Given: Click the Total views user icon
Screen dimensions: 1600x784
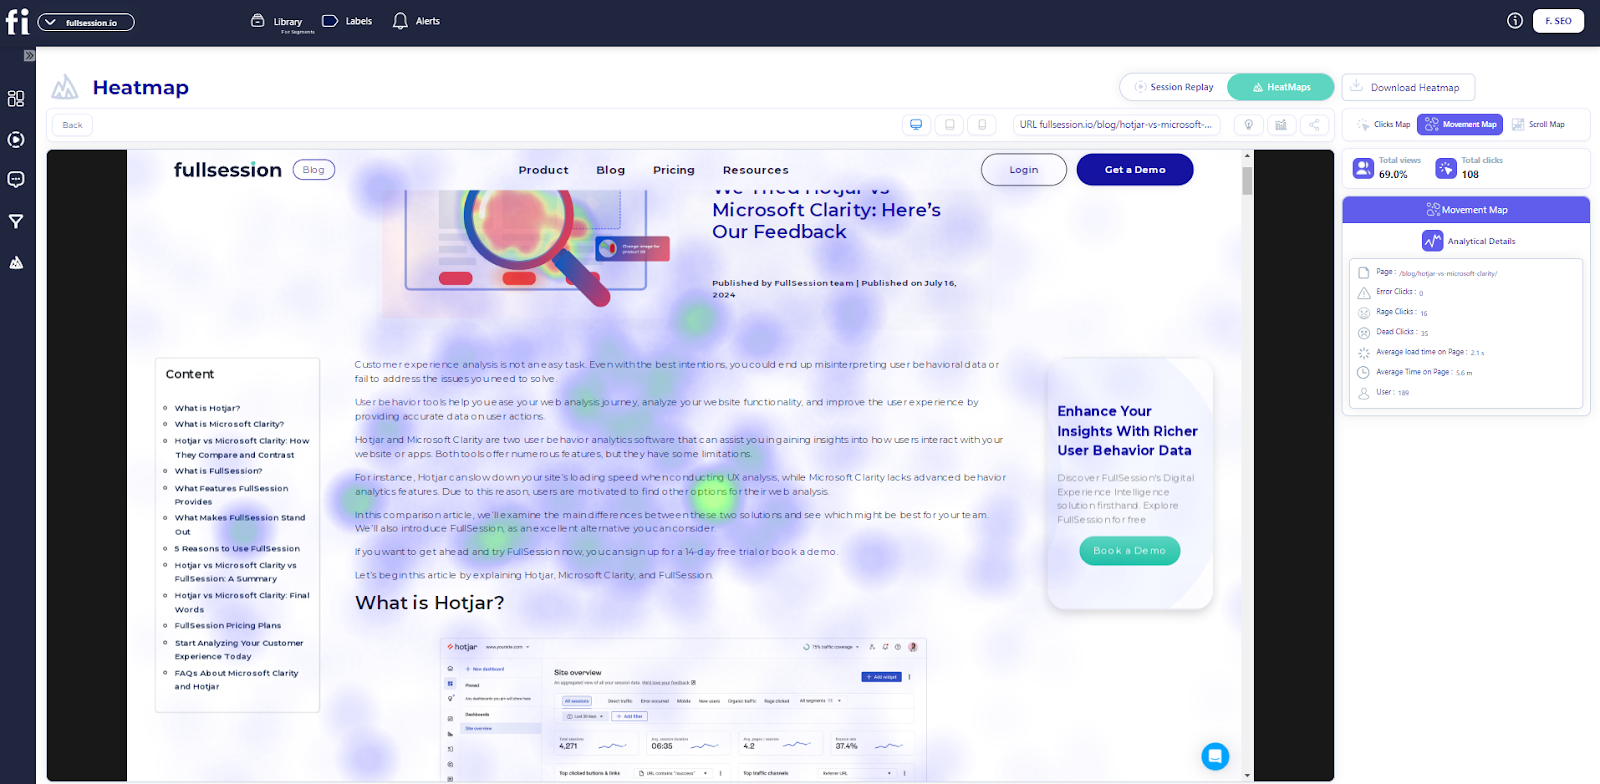Looking at the screenshot, I should point(1363,168).
